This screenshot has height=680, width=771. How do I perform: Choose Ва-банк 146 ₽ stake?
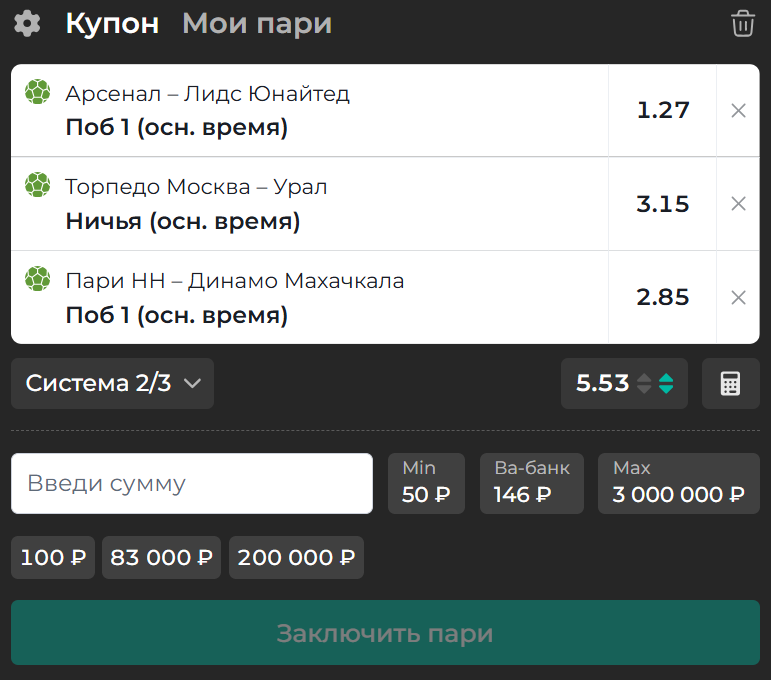point(532,483)
